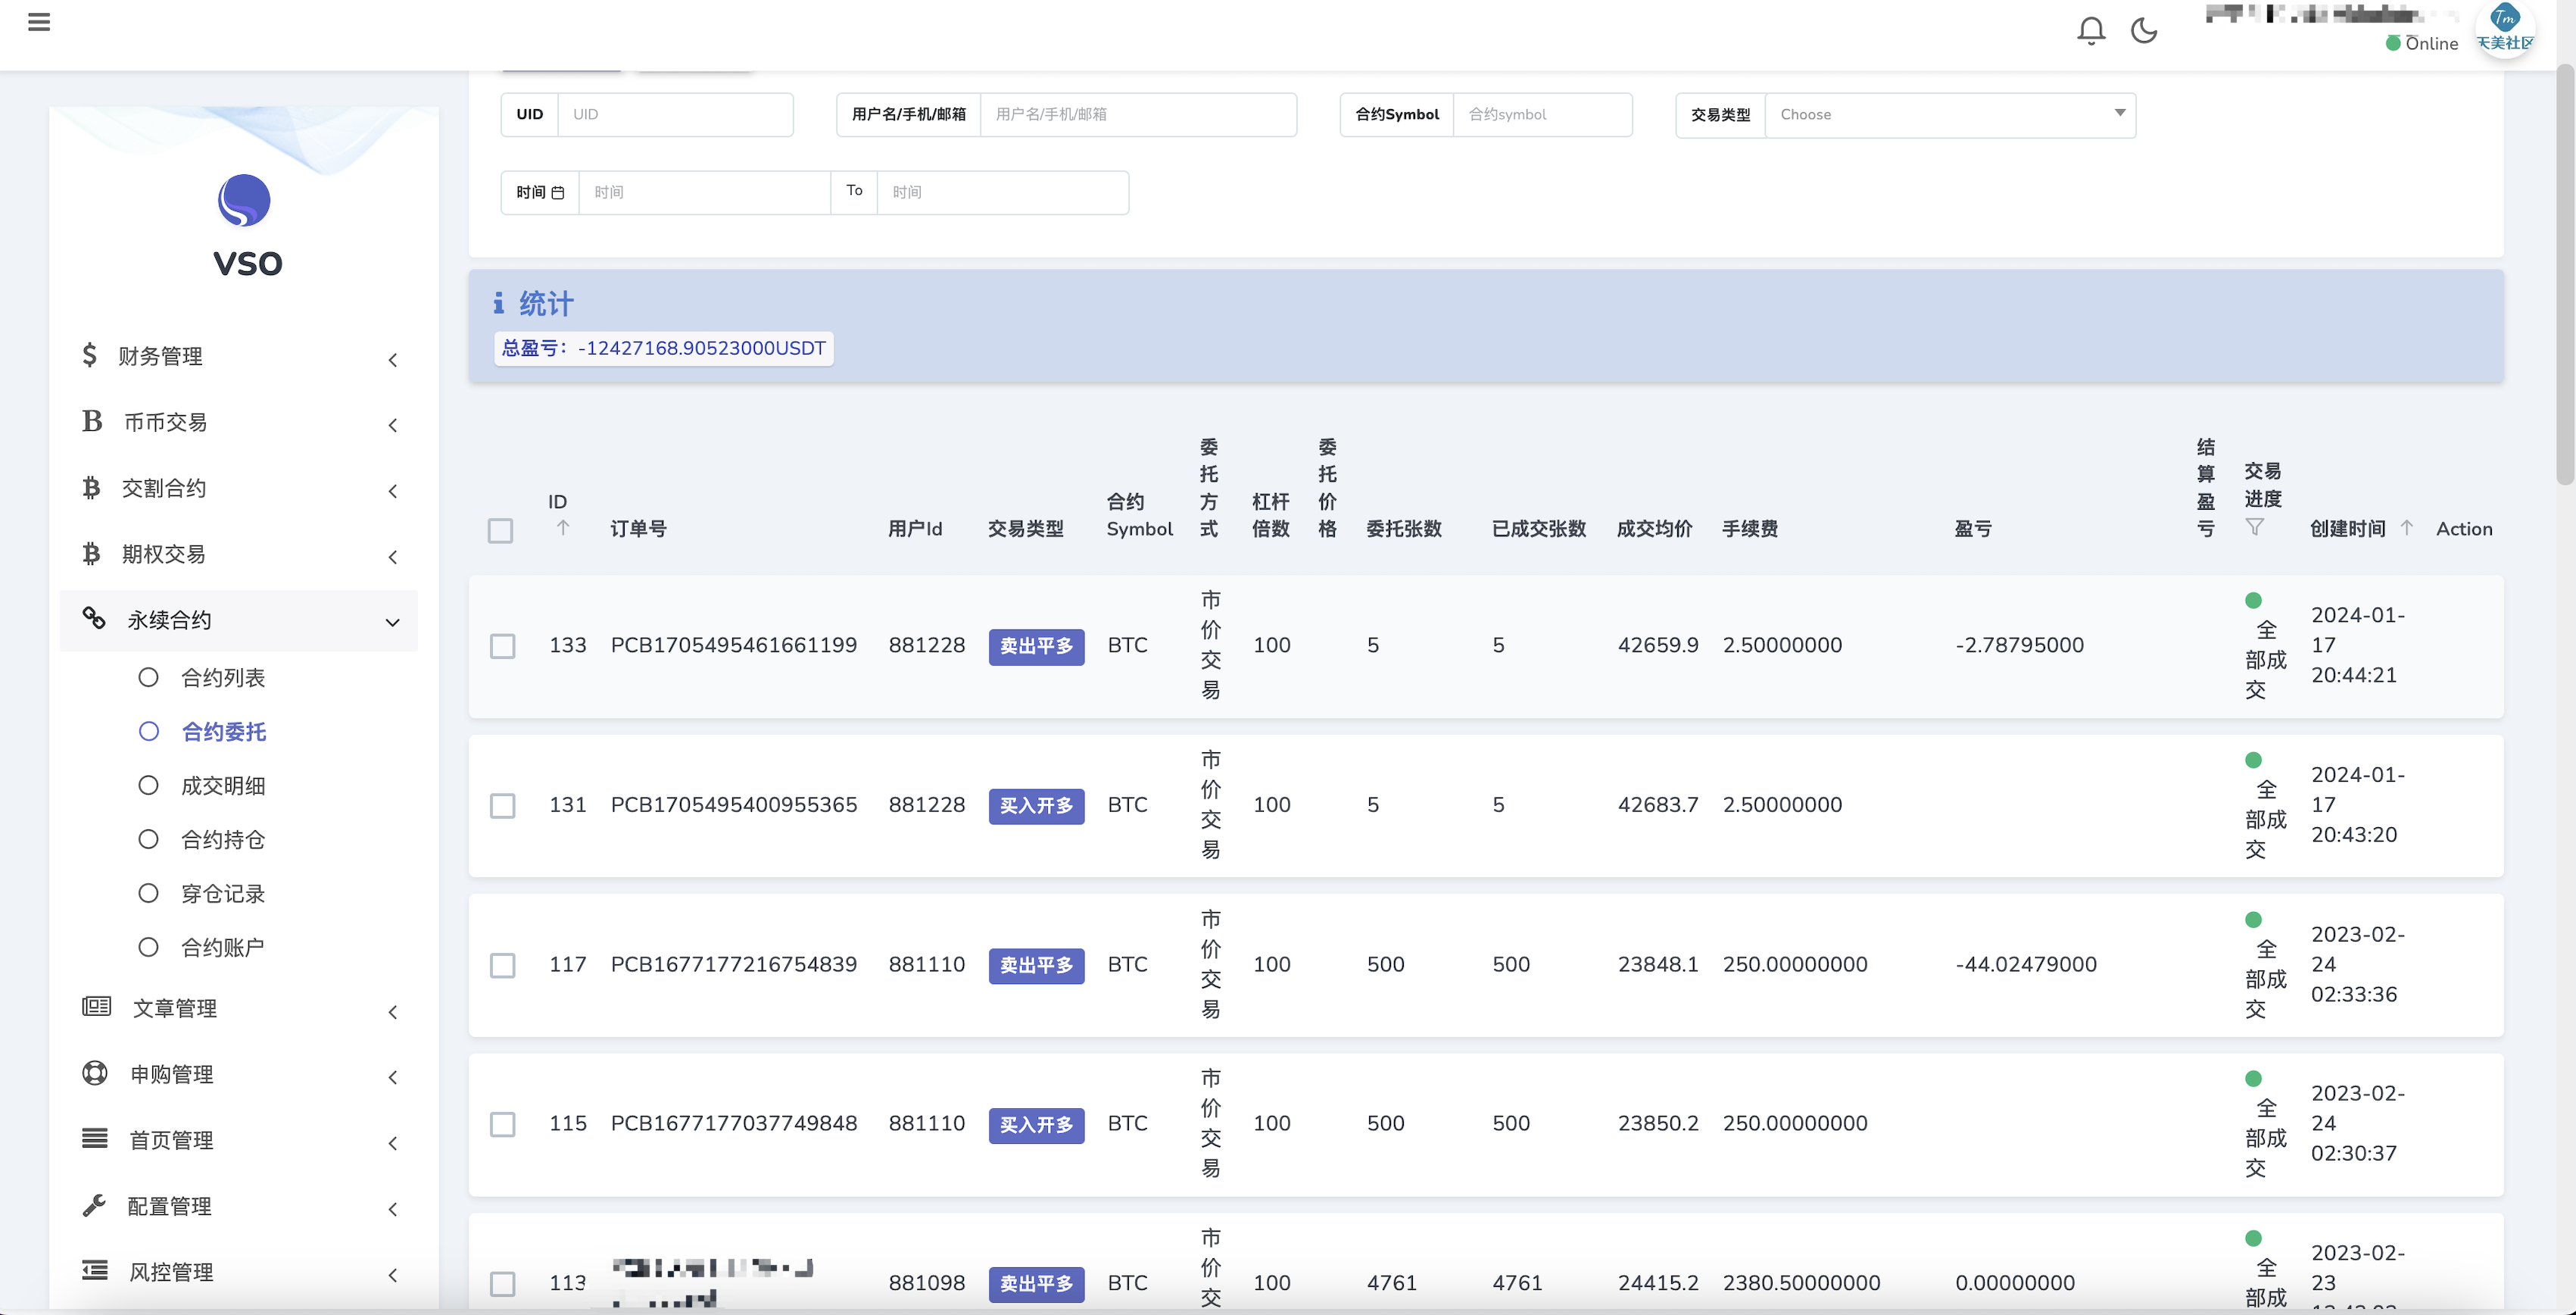Go to 合约持仓 submenu item
Image resolution: width=2576 pixels, height=1315 pixels.
click(x=223, y=840)
